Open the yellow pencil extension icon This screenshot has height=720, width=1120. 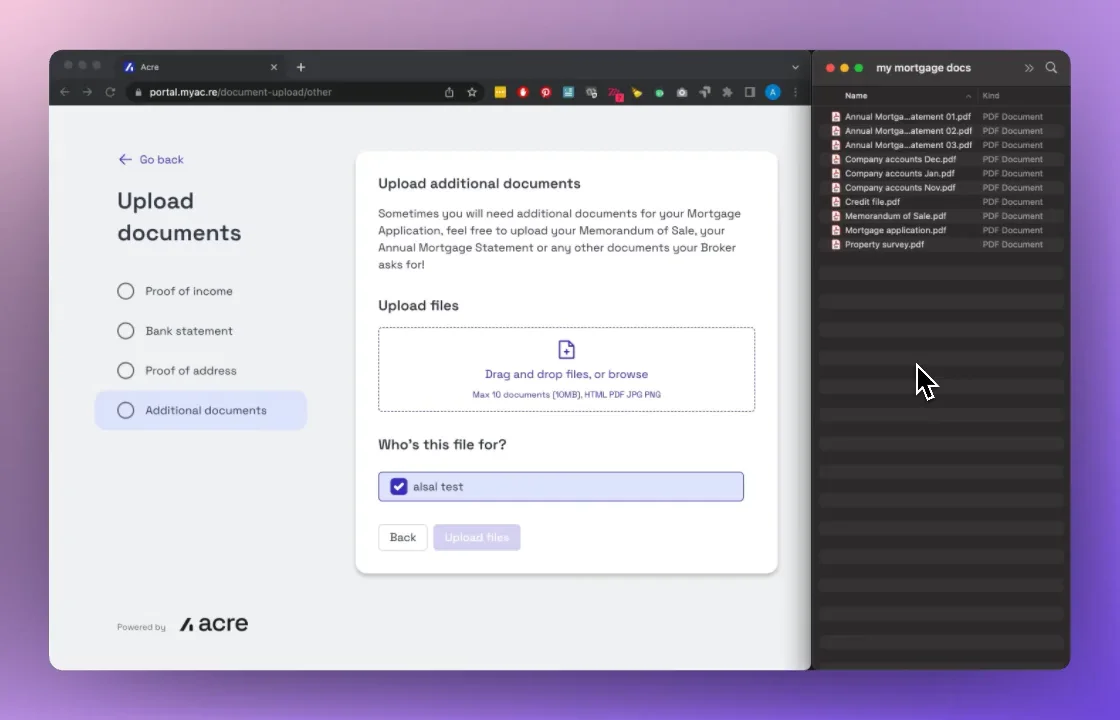click(x=636, y=92)
